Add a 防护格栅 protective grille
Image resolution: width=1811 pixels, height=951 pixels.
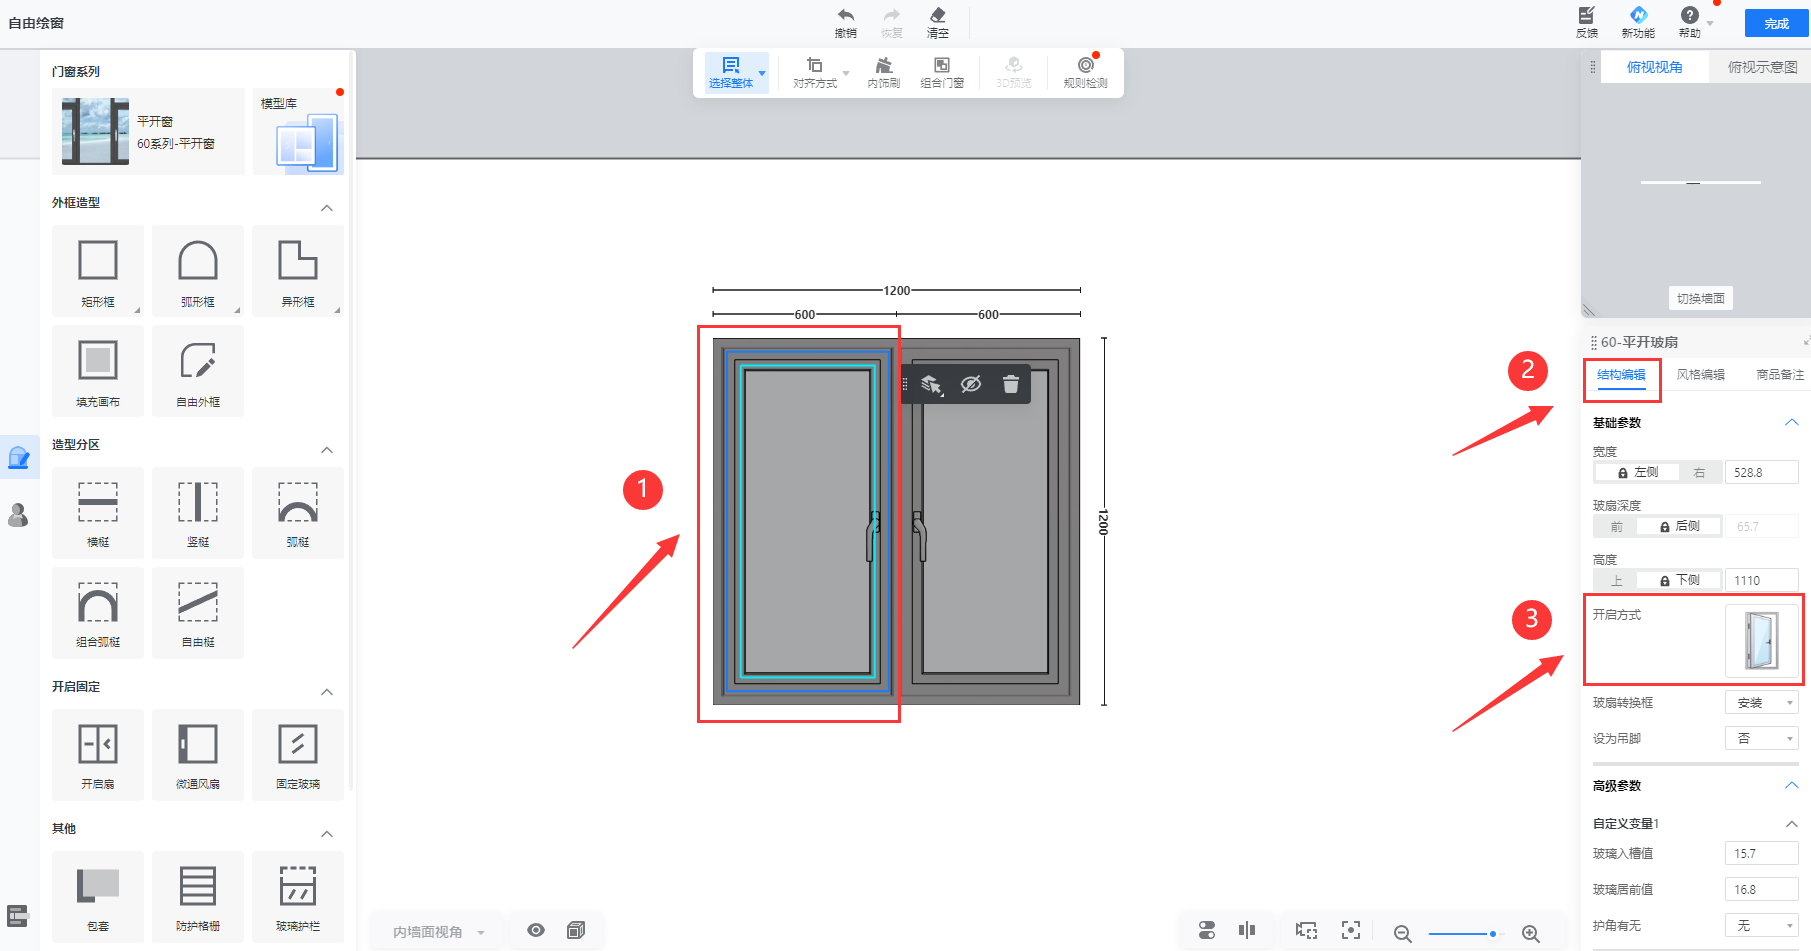pos(198,897)
